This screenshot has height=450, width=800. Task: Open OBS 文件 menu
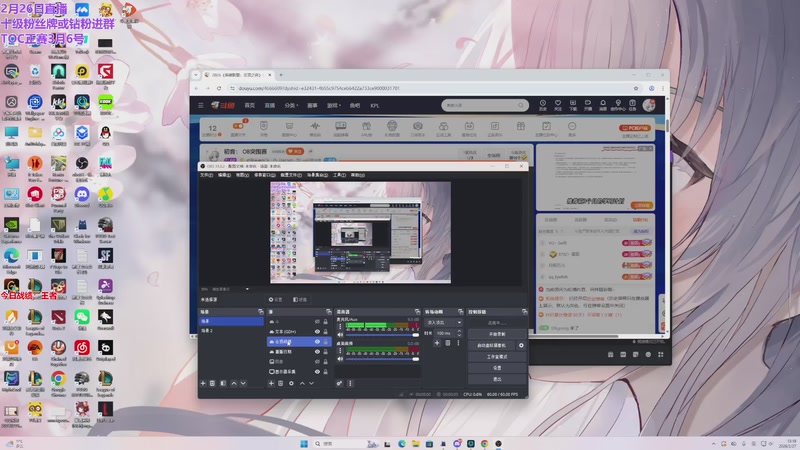point(206,175)
